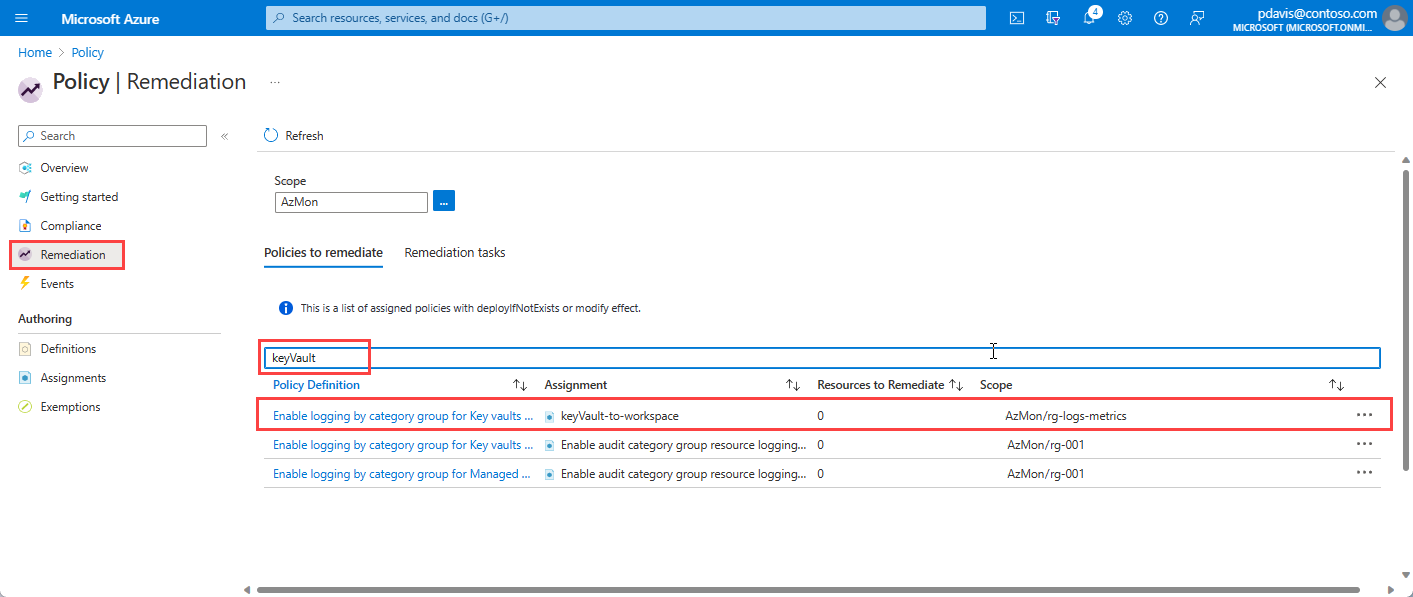Sort by Scope column

tap(1336, 385)
